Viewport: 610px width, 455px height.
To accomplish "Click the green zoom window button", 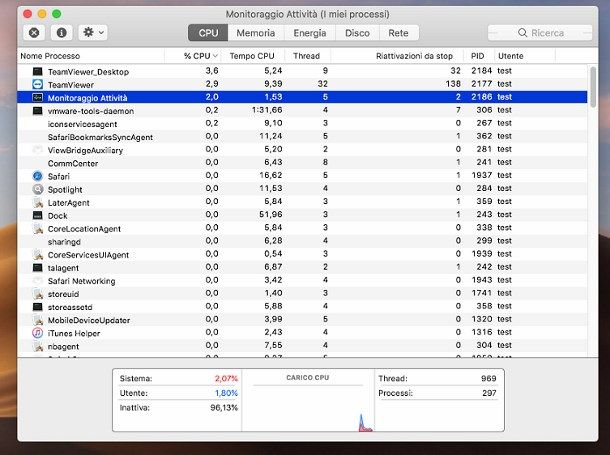I will point(57,14).
